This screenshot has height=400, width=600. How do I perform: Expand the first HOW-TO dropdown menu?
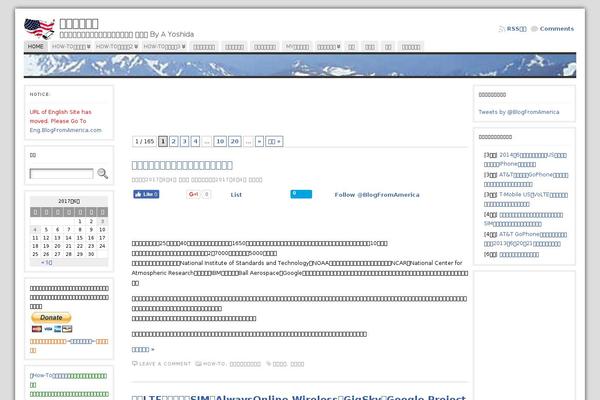click(x=71, y=46)
